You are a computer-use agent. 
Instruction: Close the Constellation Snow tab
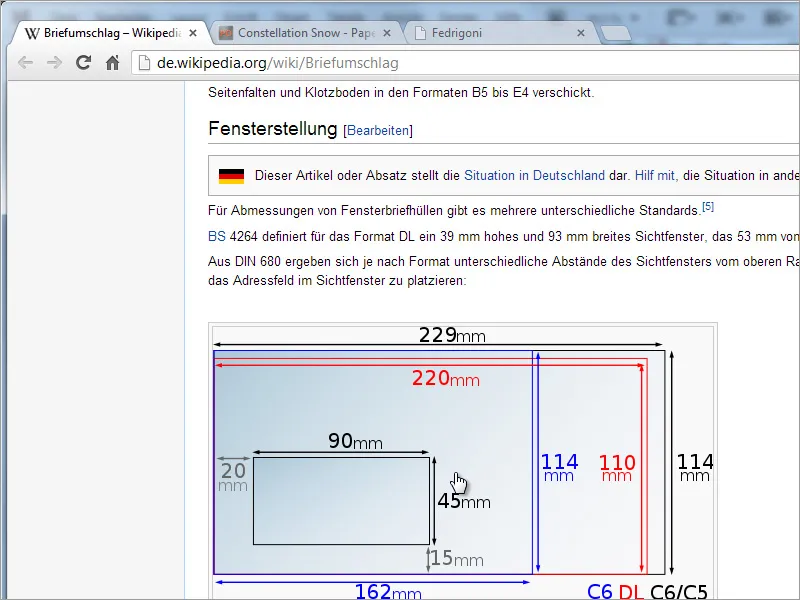tap(387, 33)
